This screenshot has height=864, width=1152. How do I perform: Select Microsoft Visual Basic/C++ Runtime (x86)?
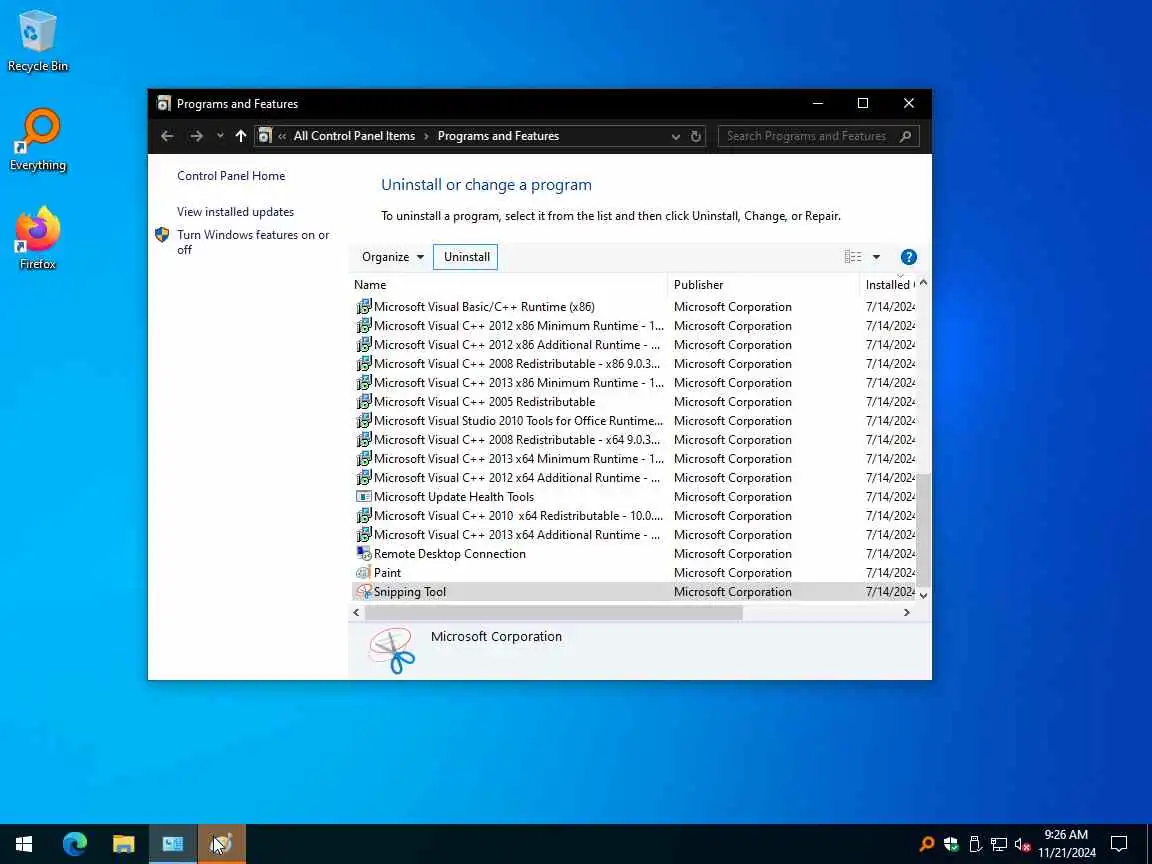coord(634,306)
